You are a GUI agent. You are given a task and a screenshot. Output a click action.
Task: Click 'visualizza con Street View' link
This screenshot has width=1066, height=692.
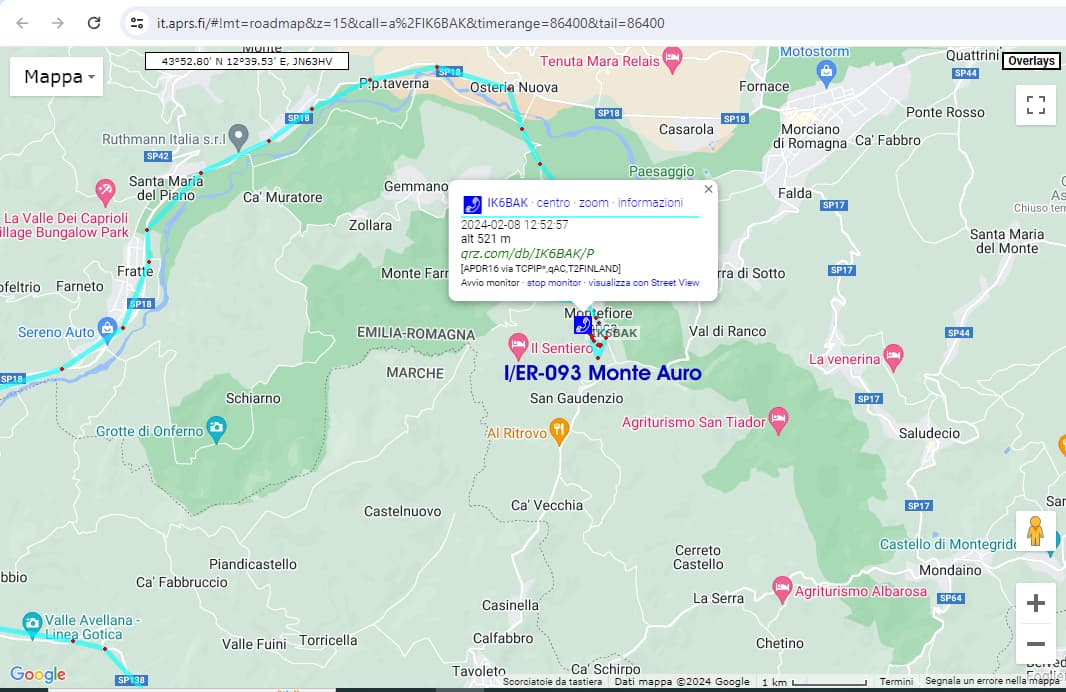(x=643, y=283)
